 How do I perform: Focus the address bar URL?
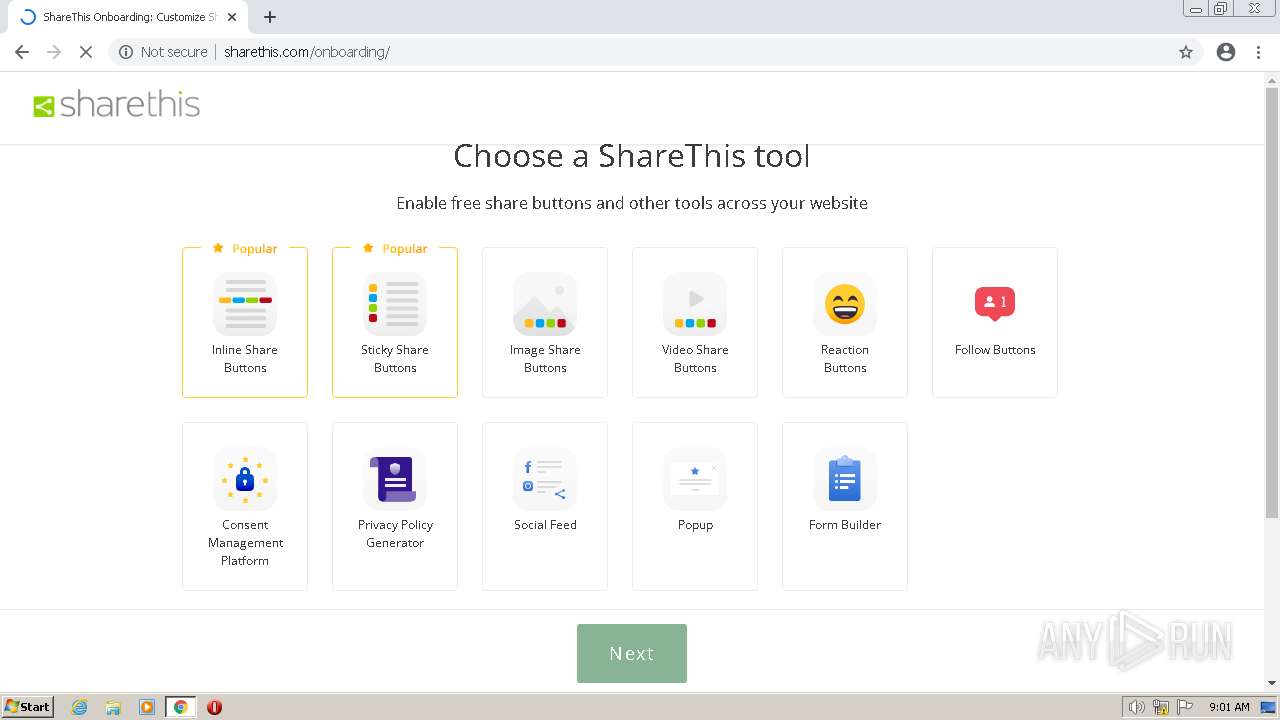point(306,52)
